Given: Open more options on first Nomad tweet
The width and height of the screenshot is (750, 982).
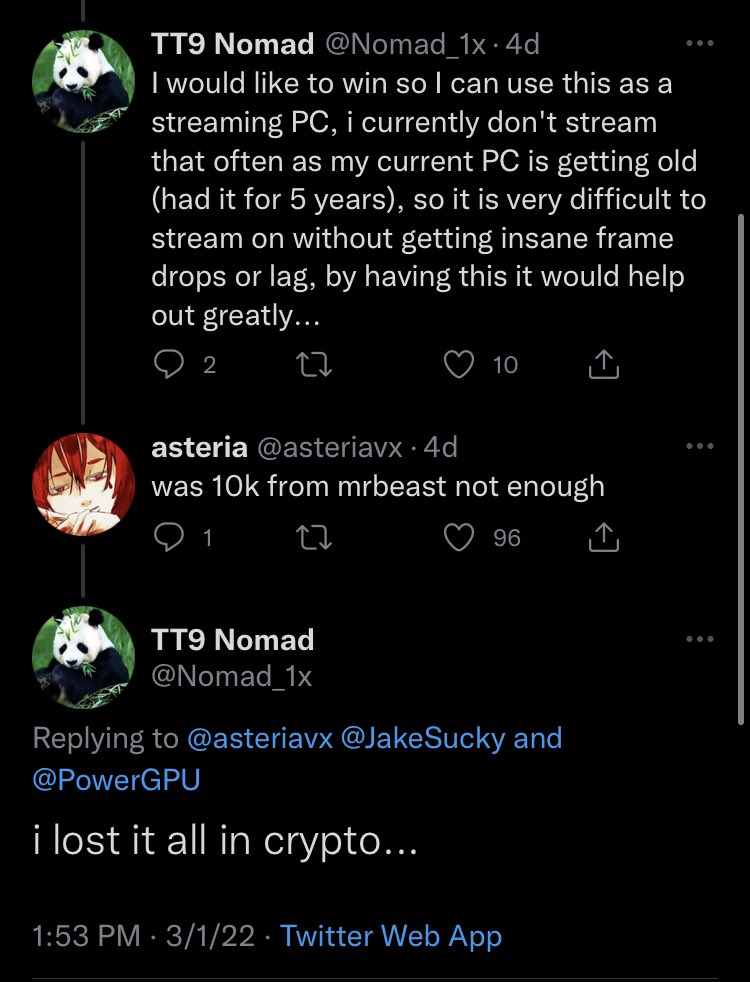Looking at the screenshot, I should [x=700, y=45].
